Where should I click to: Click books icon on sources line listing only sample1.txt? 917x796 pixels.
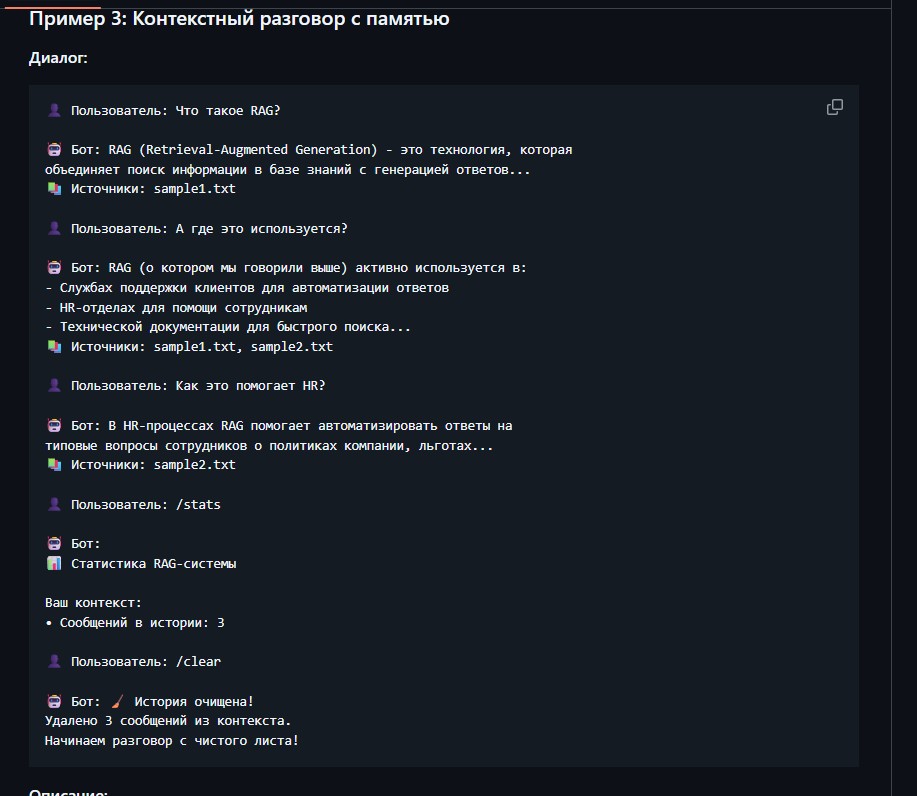(54, 189)
